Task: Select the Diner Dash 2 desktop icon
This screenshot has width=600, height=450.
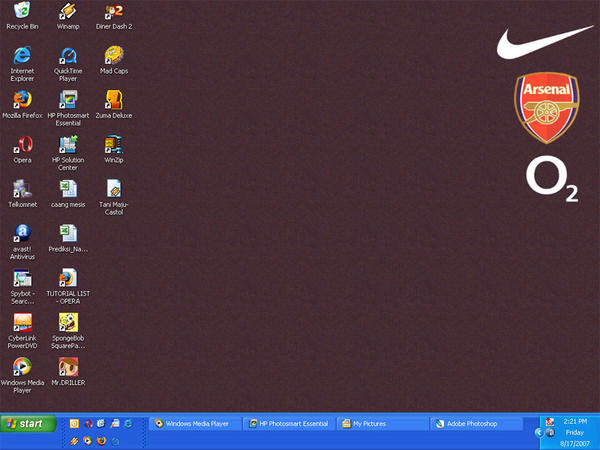Action: click(x=114, y=16)
